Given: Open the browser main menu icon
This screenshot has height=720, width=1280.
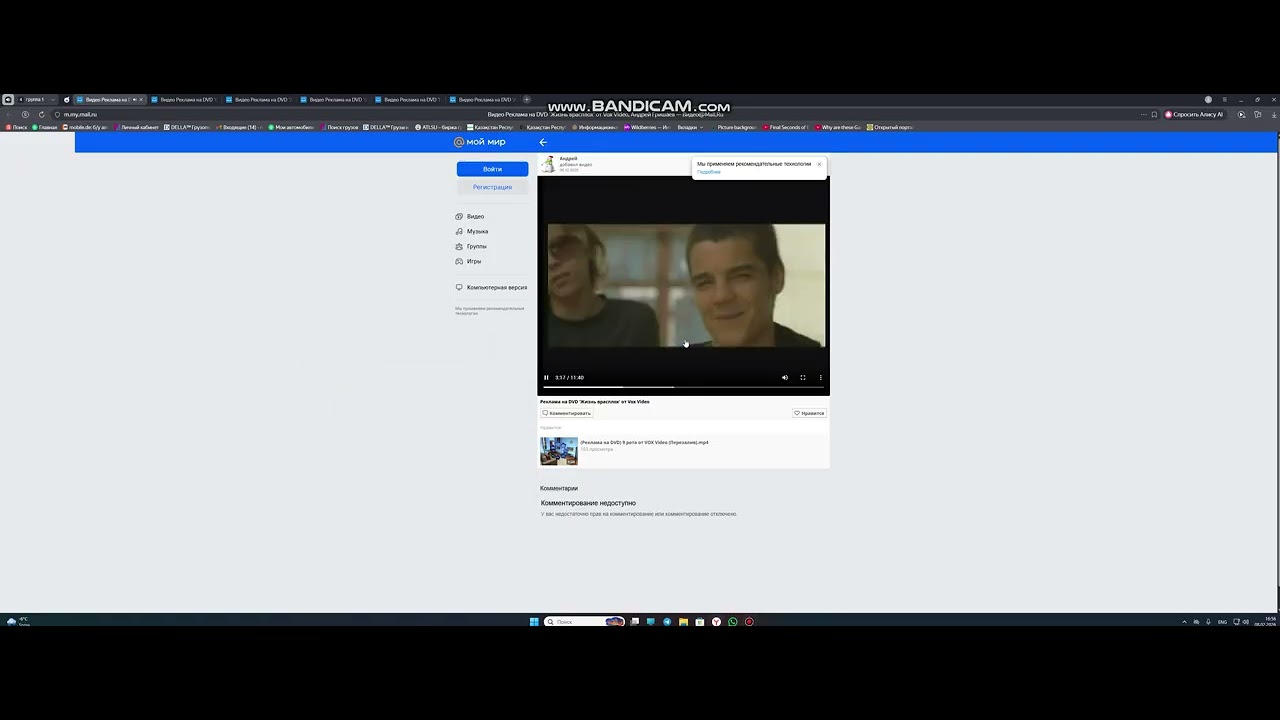Looking at the screenshot, I should [x=1224, y=99].
